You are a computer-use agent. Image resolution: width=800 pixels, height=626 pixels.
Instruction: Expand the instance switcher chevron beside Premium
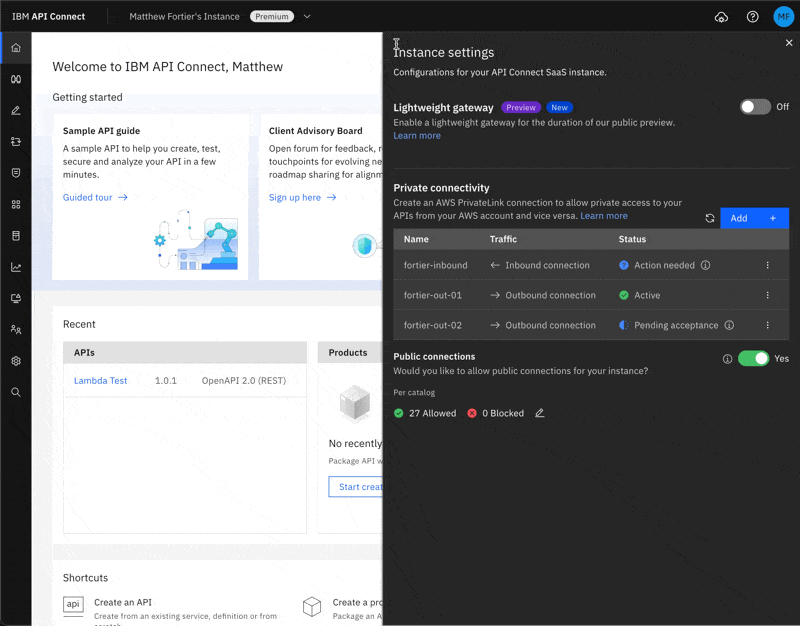pos(307,17)
